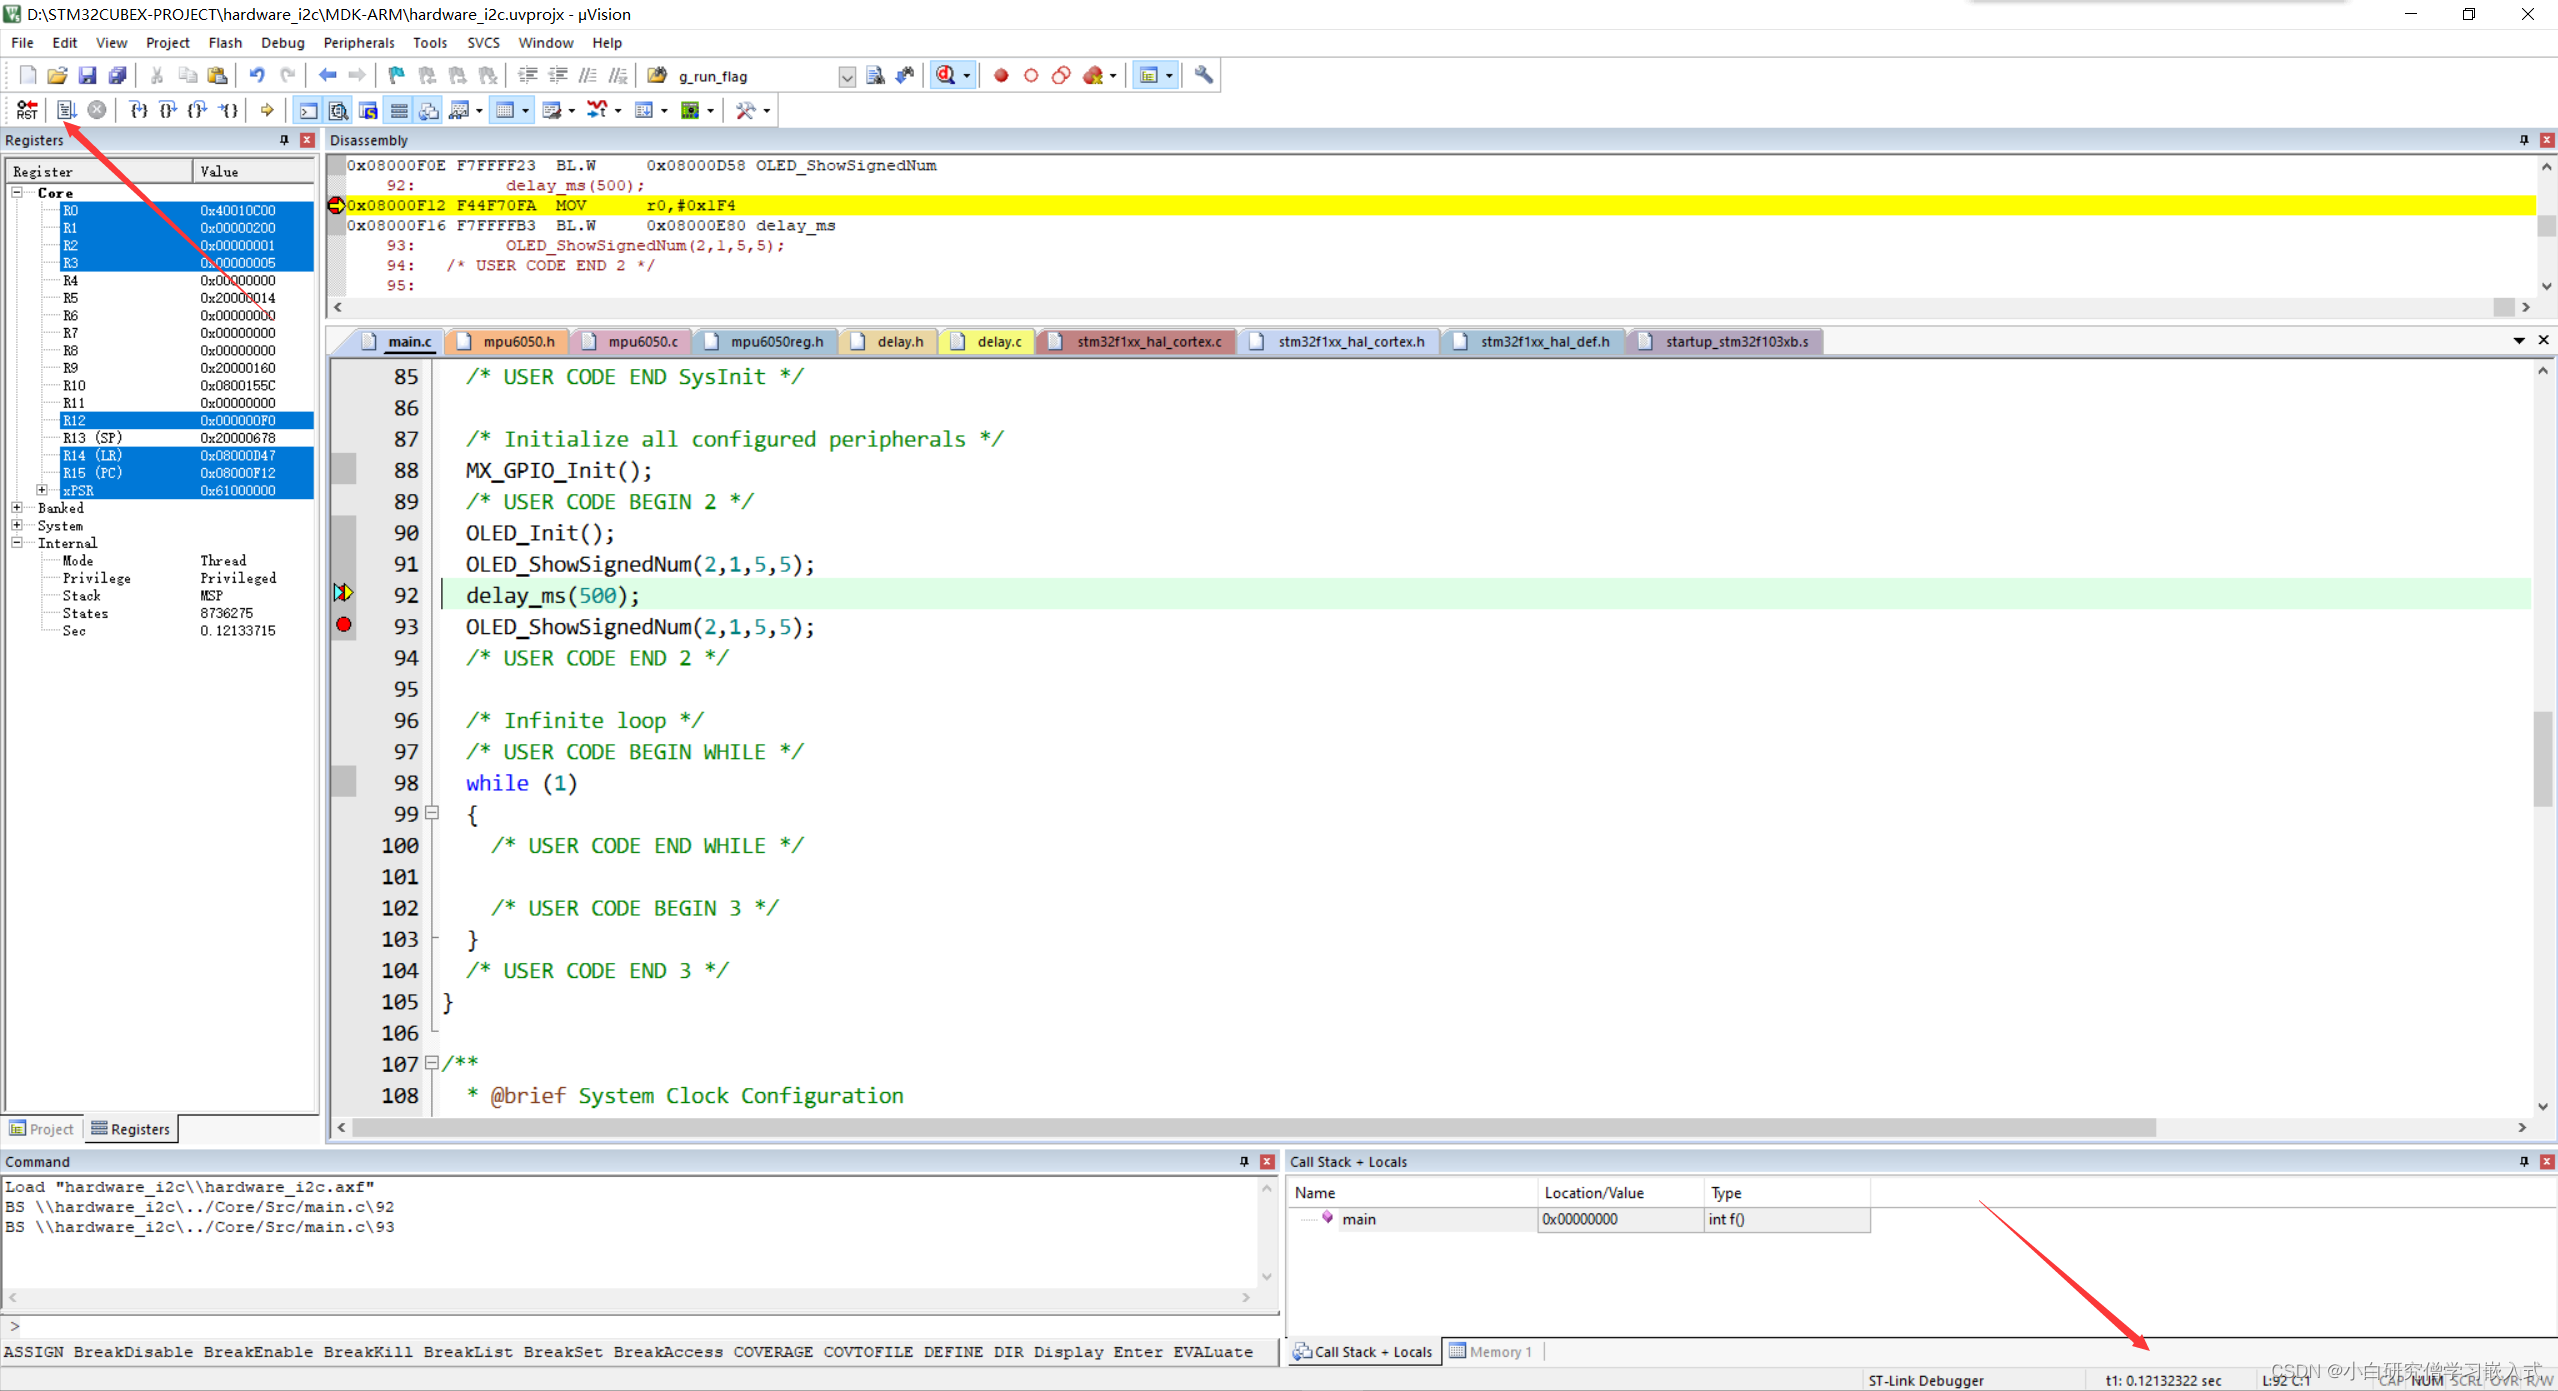Viewport: 2558px width, 1391px height.
Task: Save all open files with Save All icon
Action: [x=117, y=75]
